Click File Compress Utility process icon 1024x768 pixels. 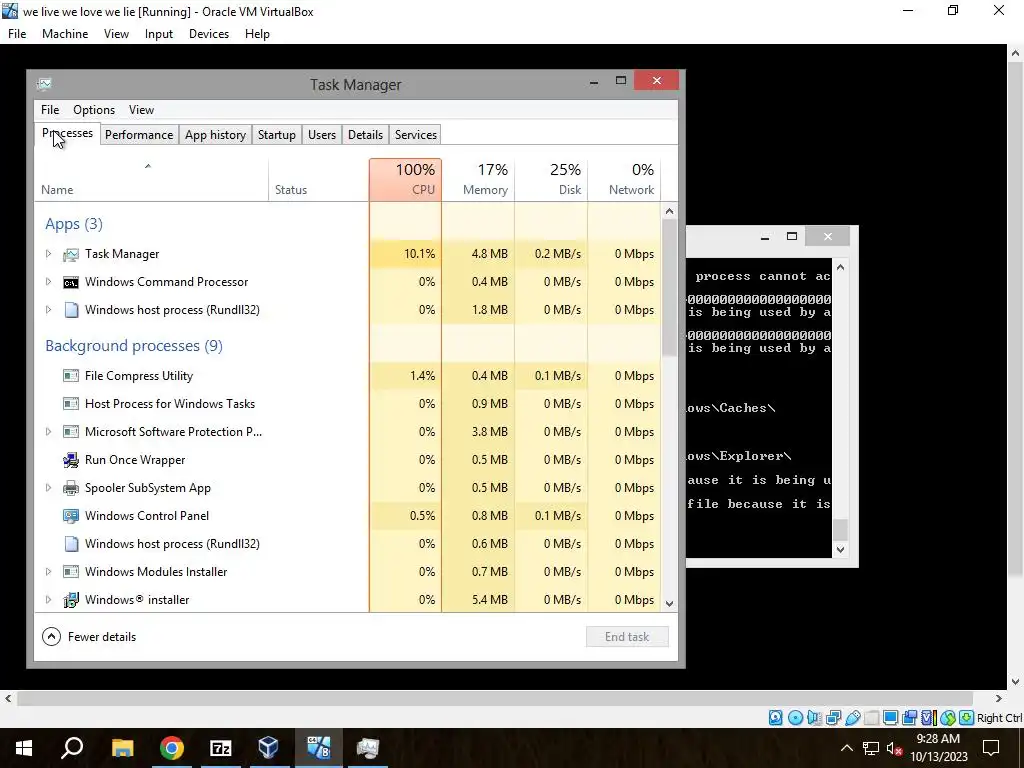pos(71,376)
